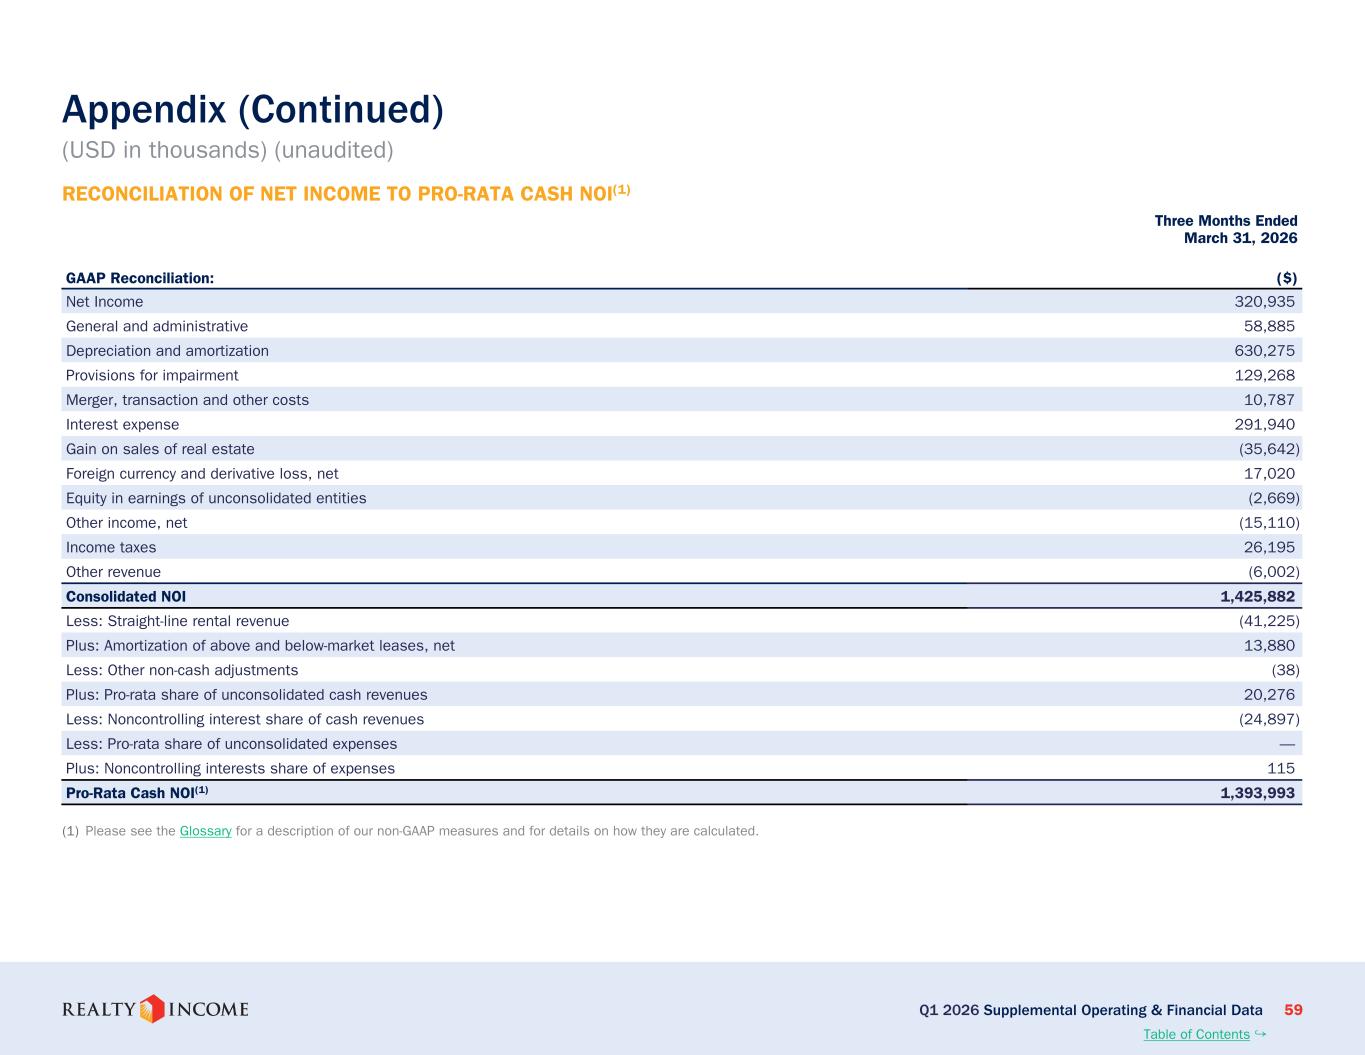Click the arrow icon beside Table of Contents

pyautogui.click(x=1260, y=1033)
